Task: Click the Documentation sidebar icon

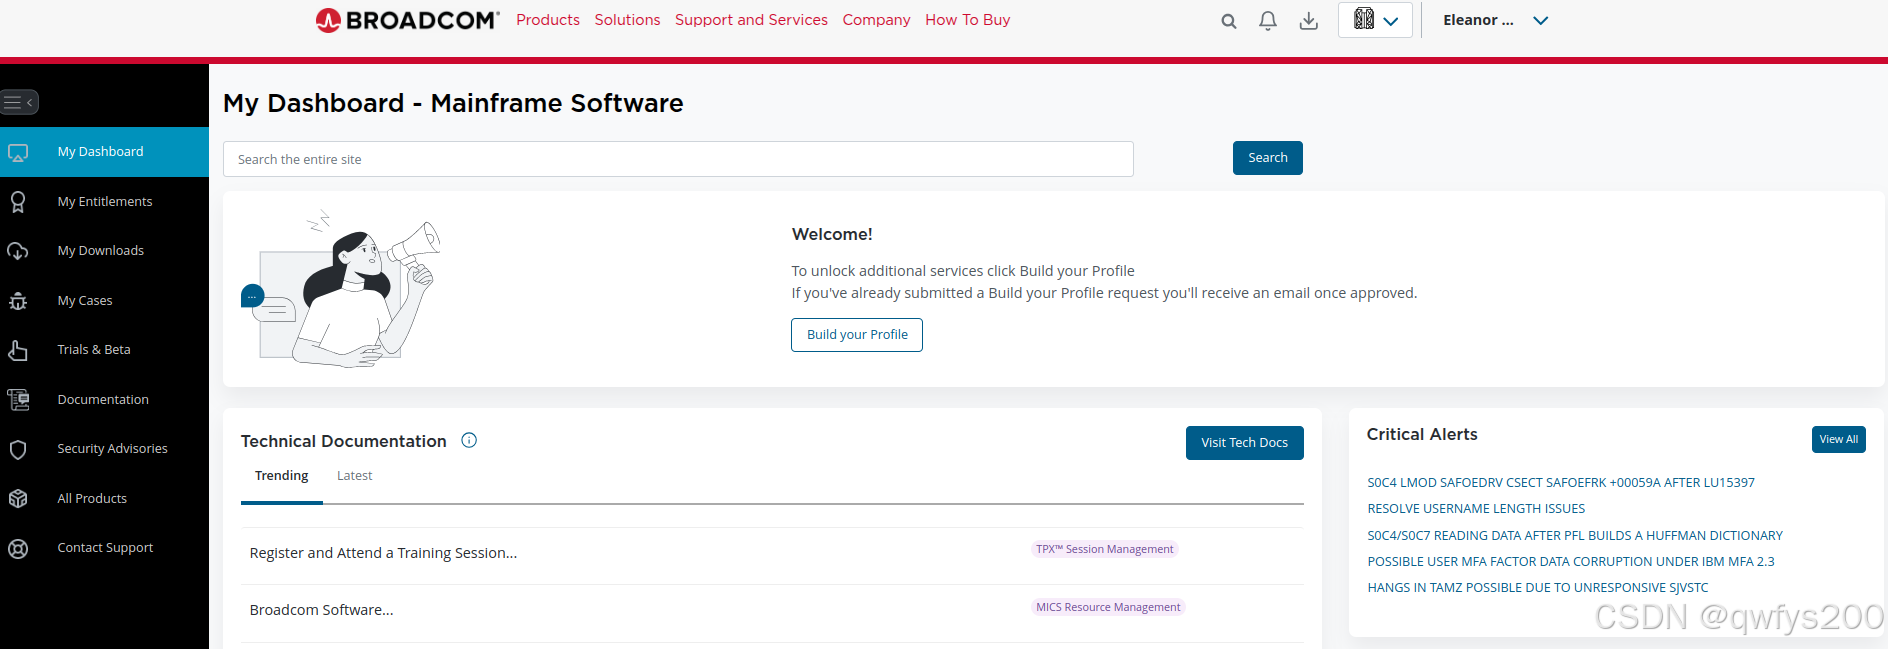Action: coord(18,400)
